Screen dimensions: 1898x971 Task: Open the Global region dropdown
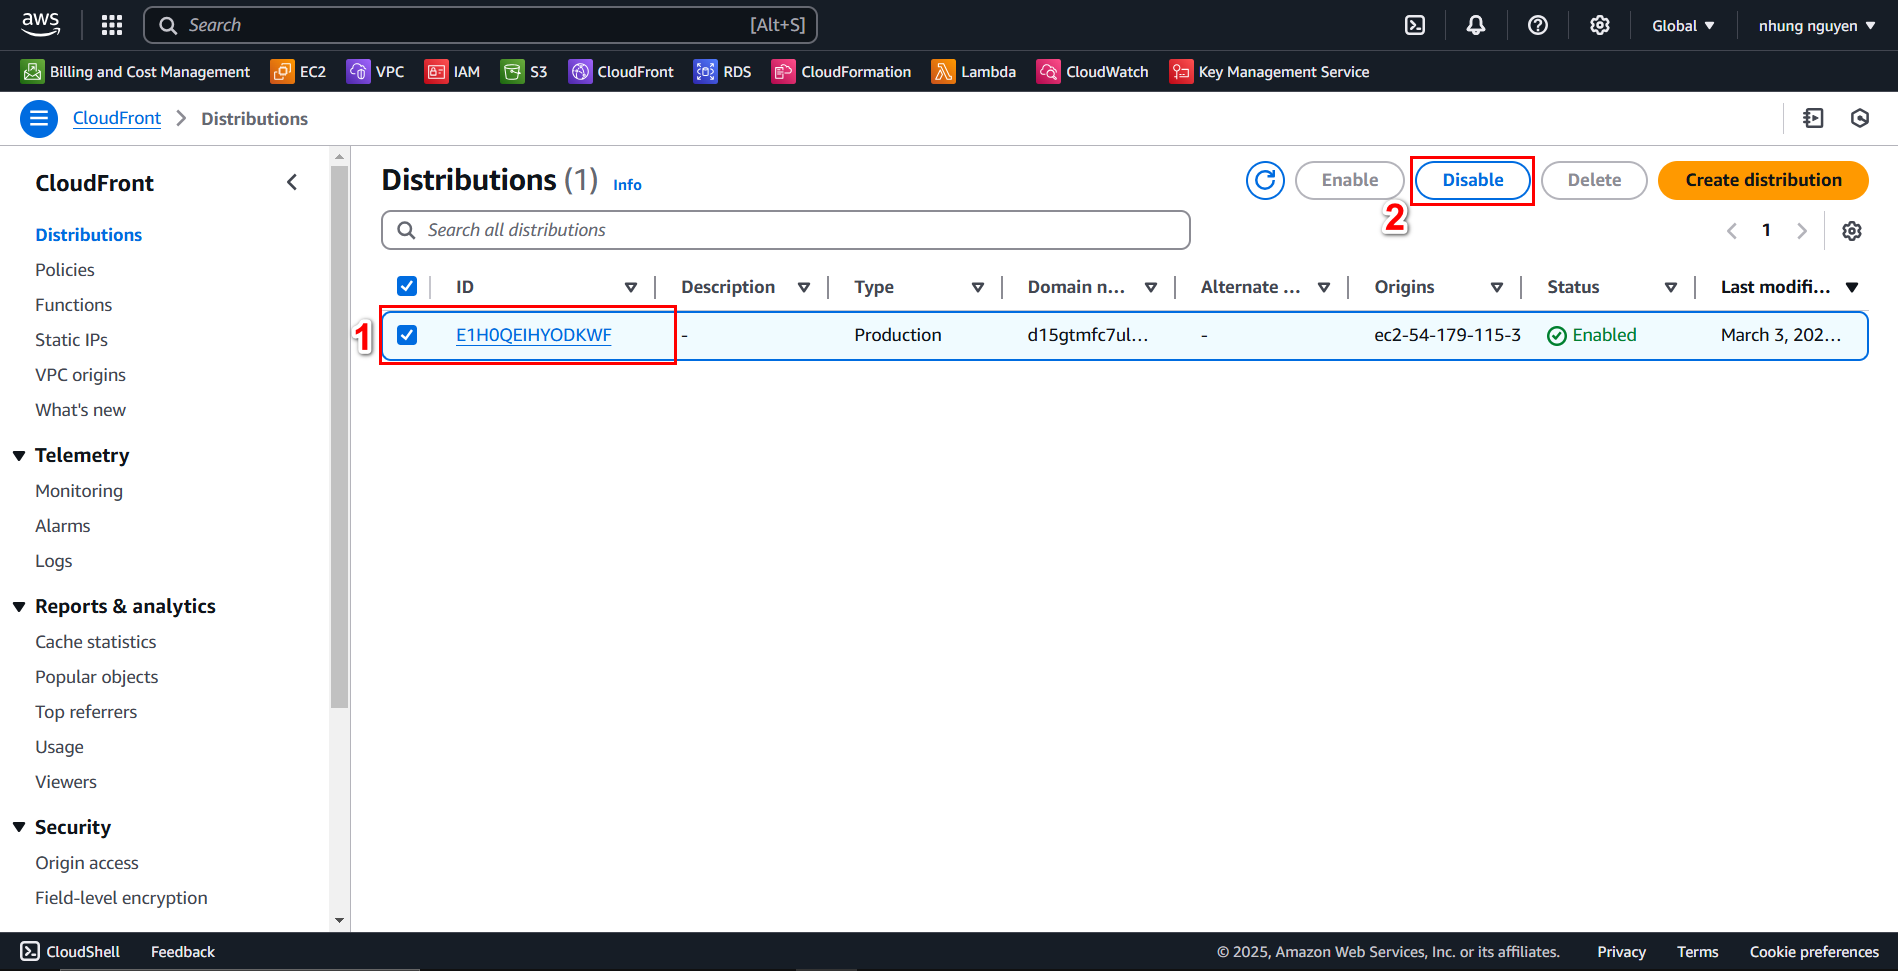tap(1682, 26)
